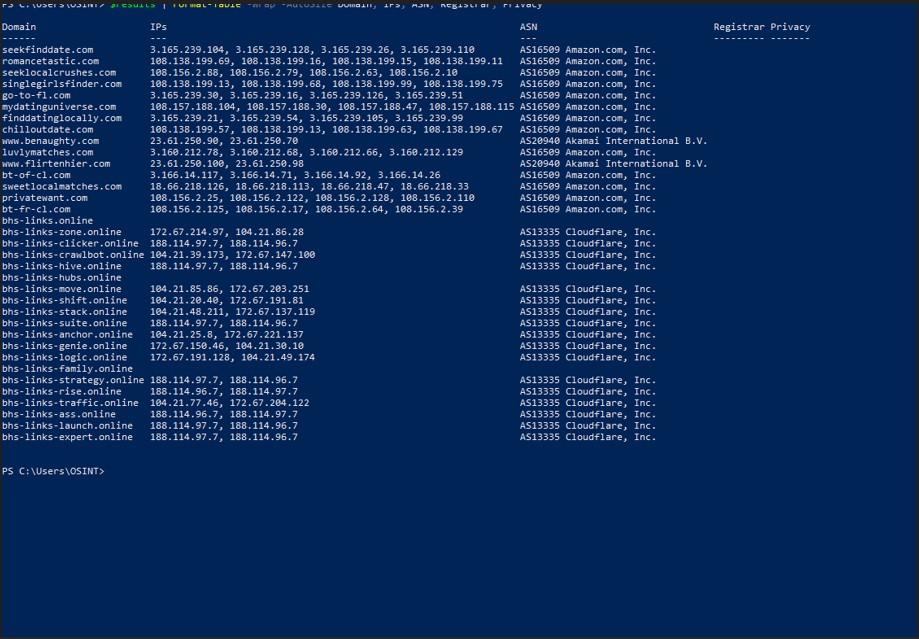The height and width of the screenshot is (639, 919).
Task: Click the Domain column header
Action: [20, 27]
